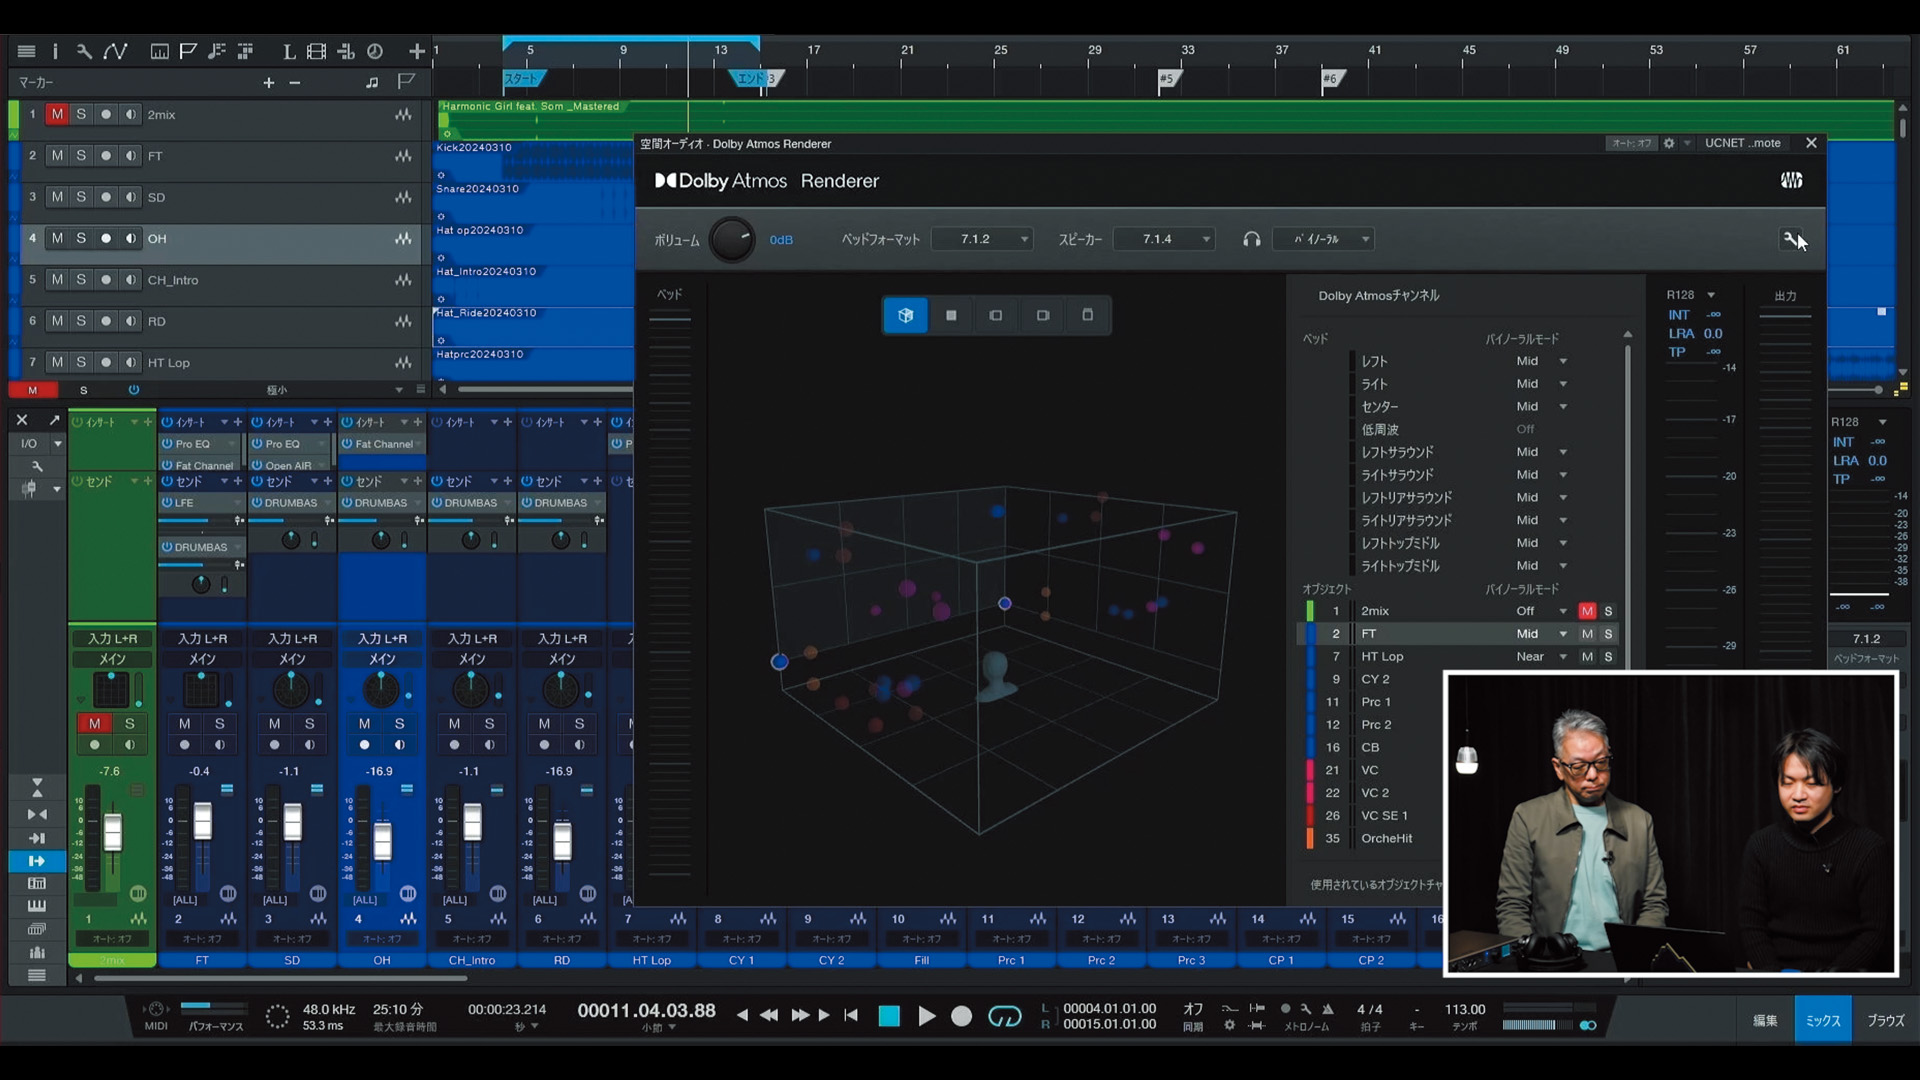Select the FT channel label in mixer
Viewport: 1920px width, 1080px height.
pos(202,960)
